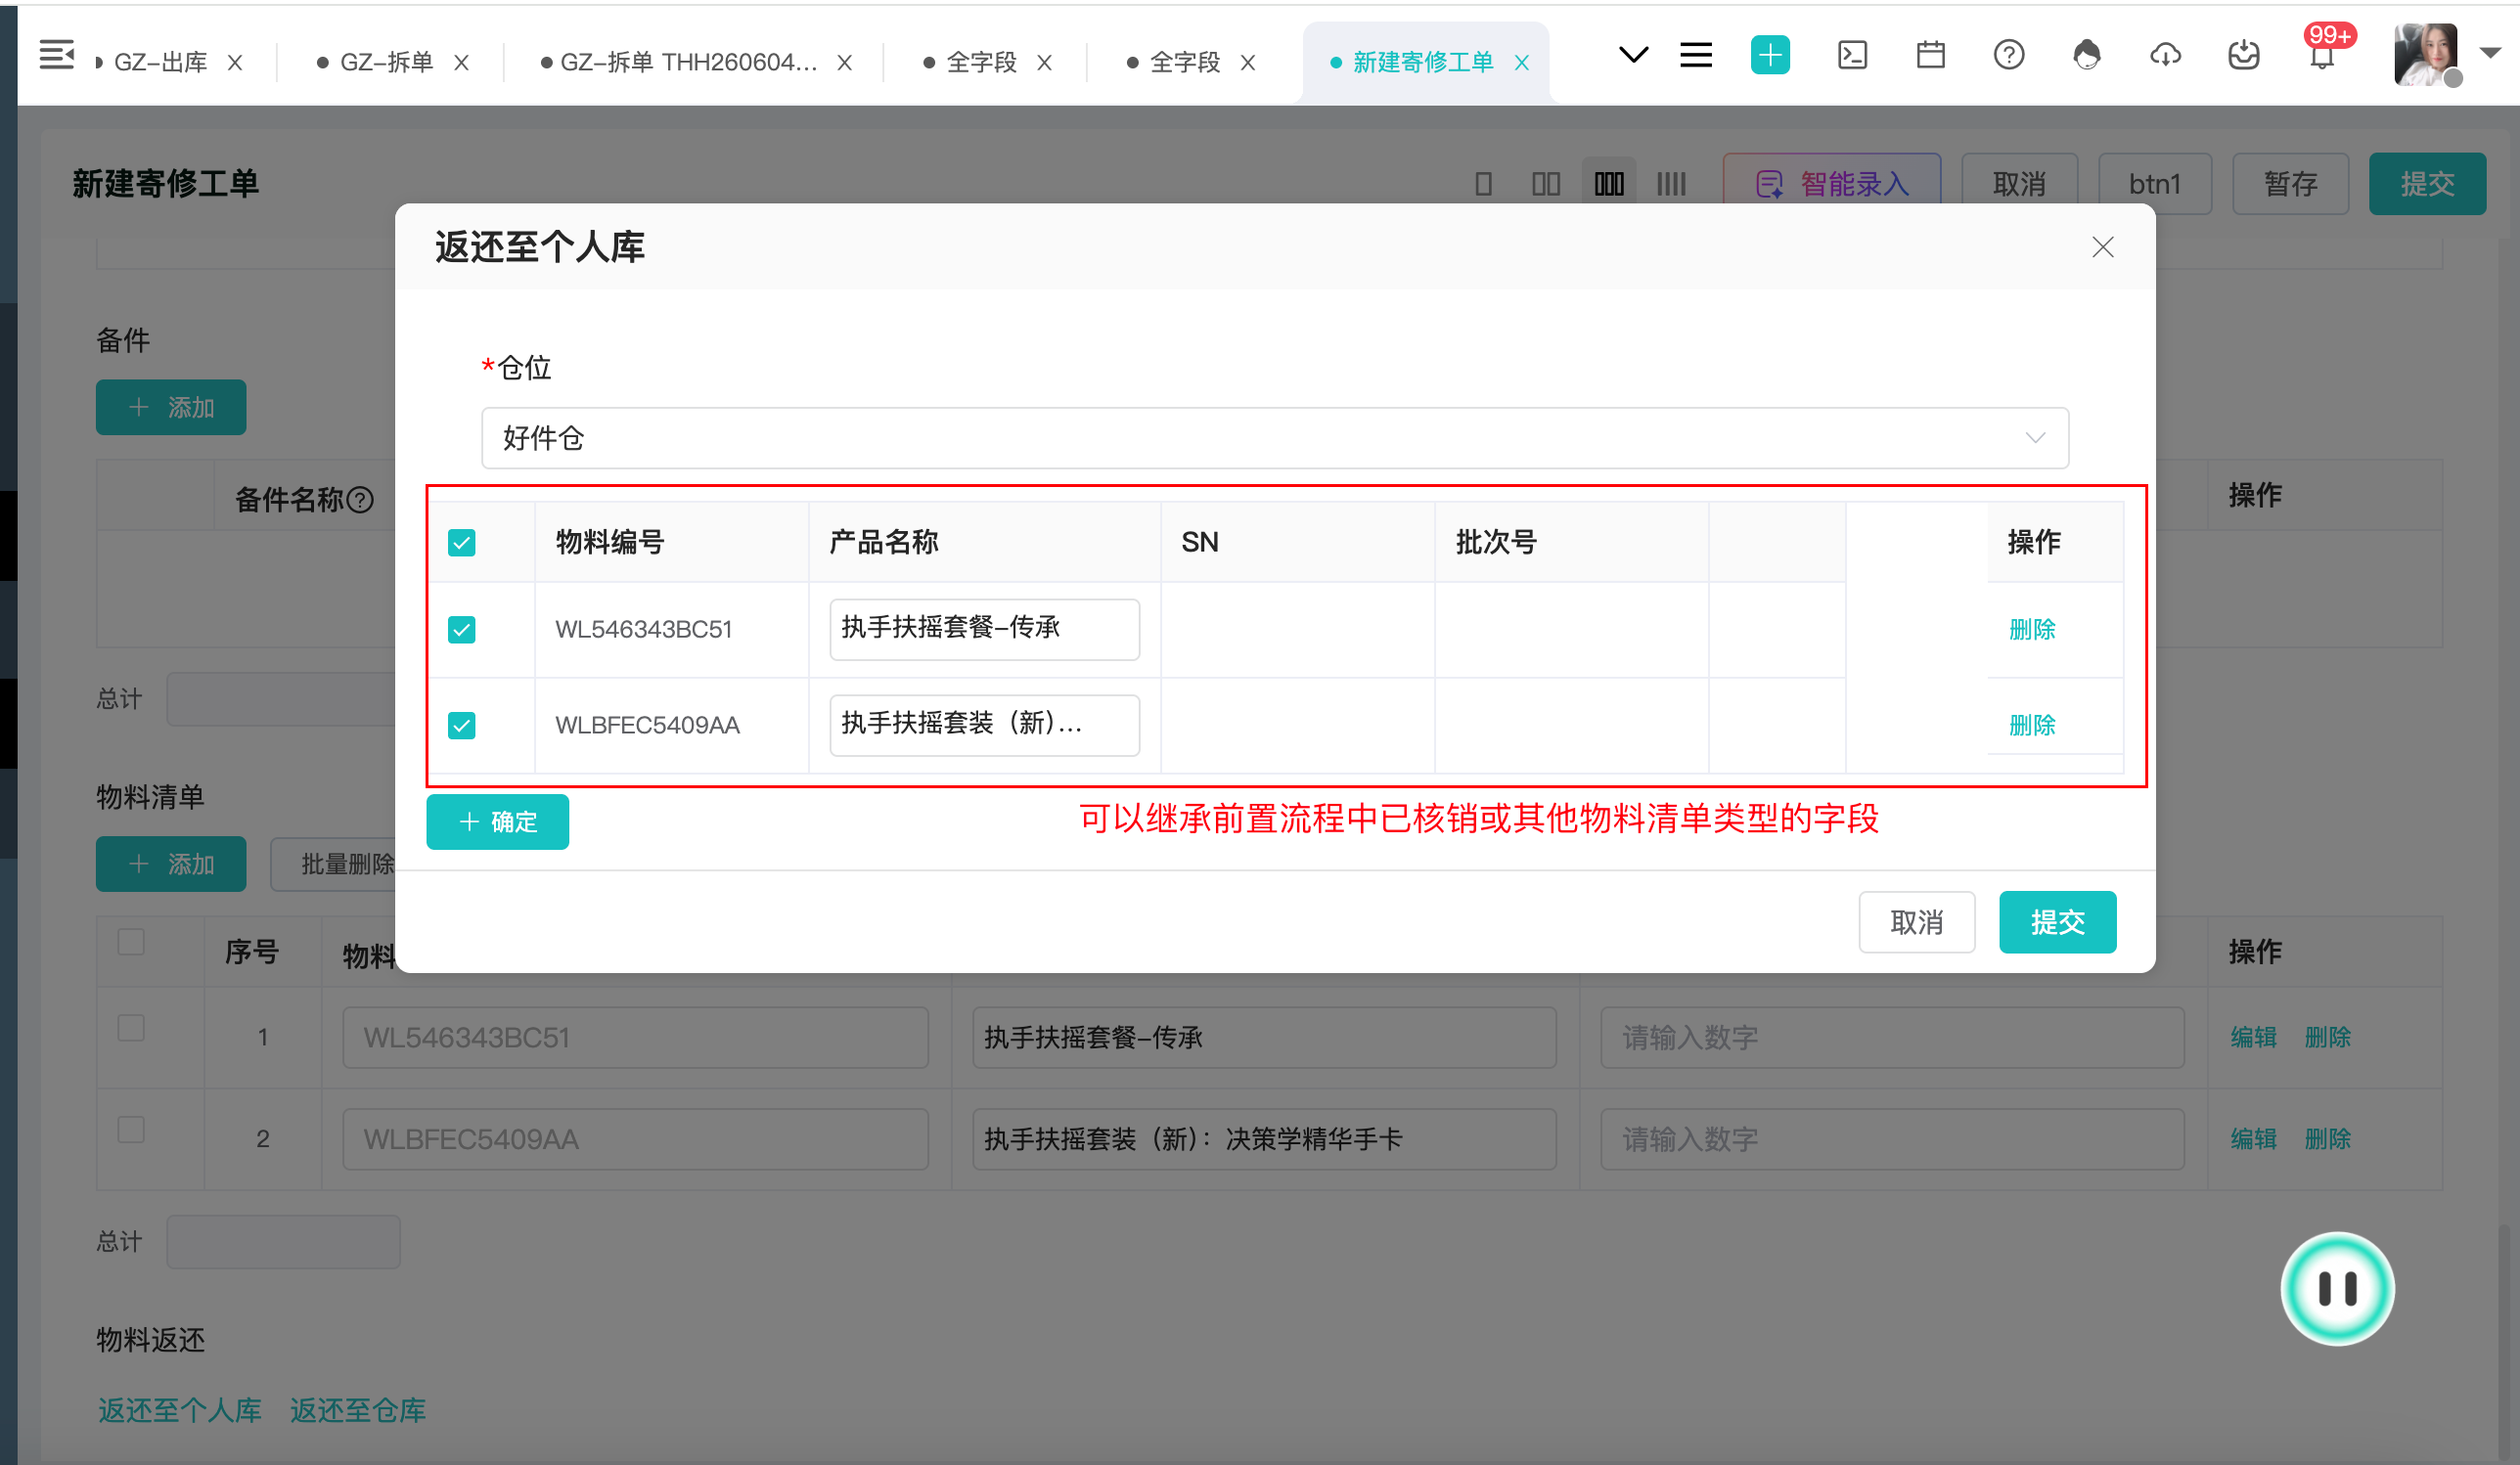Click the cloud download icon
The width and height of the screenshot is (2520, 1465).
2165,55
